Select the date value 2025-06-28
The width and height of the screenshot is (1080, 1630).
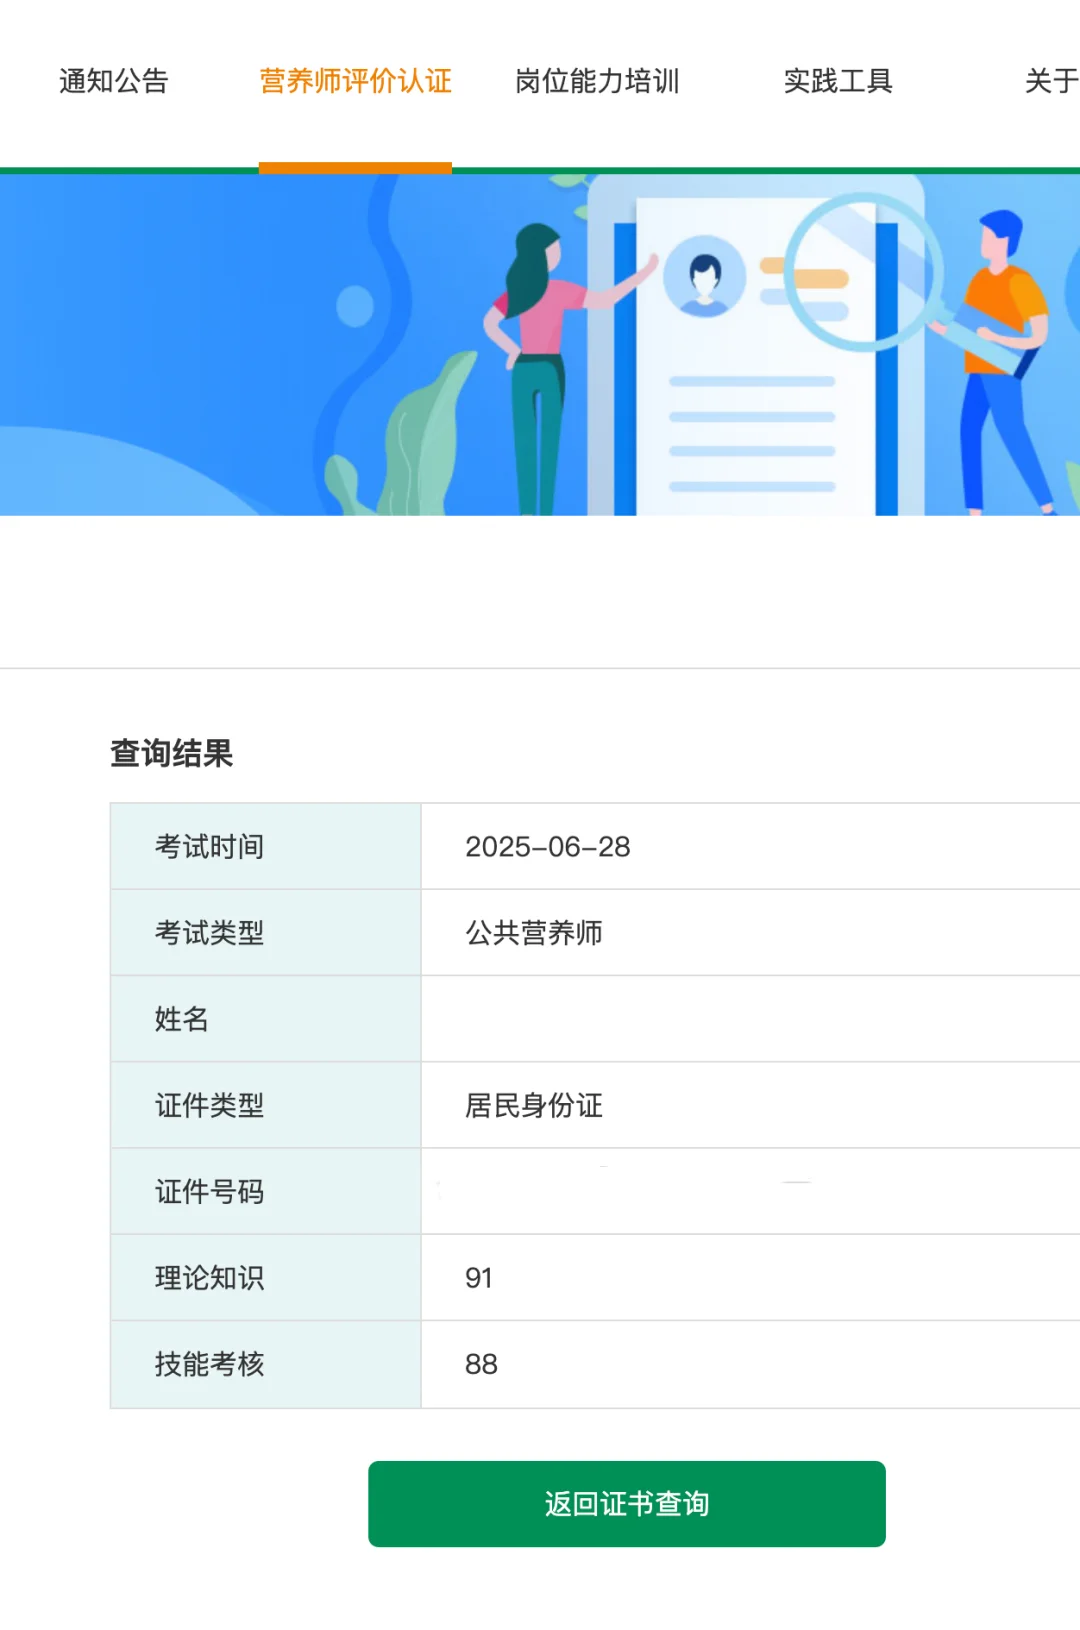548,847
